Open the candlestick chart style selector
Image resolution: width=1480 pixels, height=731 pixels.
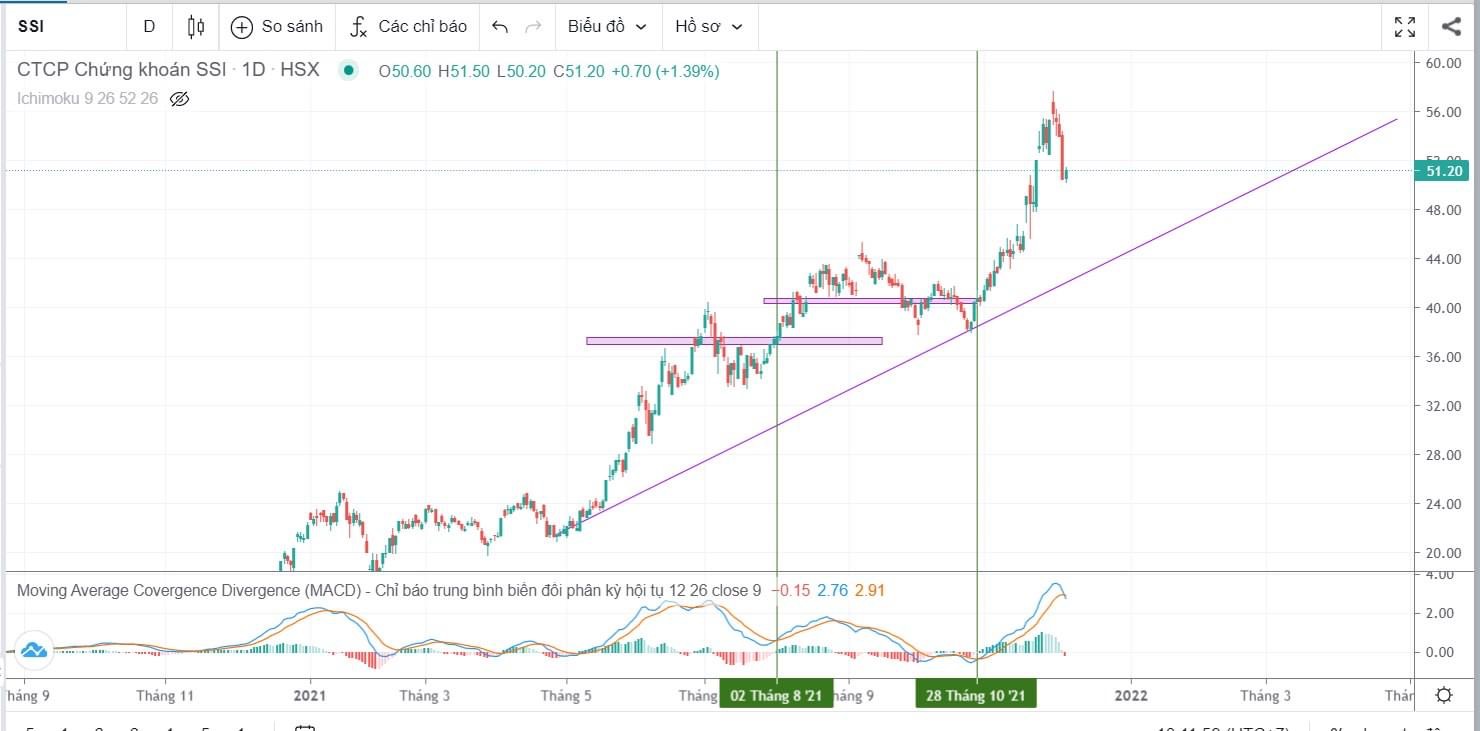tap(196, 27)
